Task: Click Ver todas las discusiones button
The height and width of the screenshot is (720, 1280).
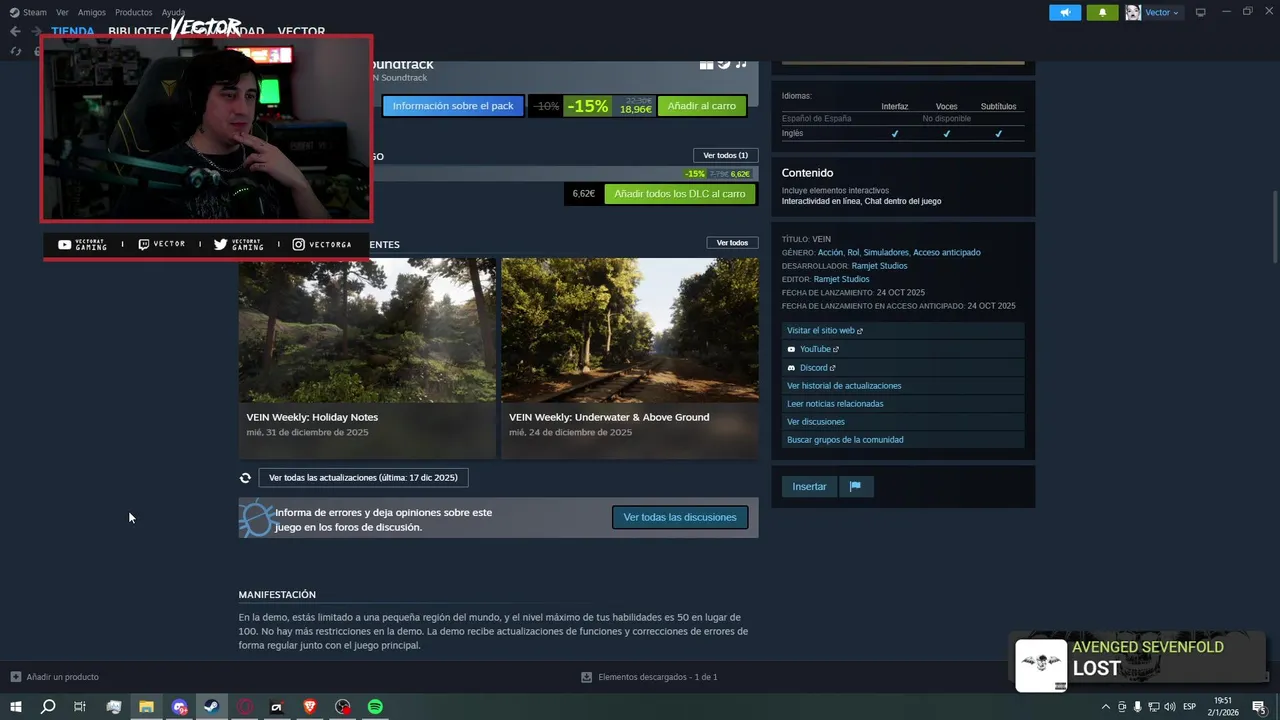Action: (x=680, y=517)
